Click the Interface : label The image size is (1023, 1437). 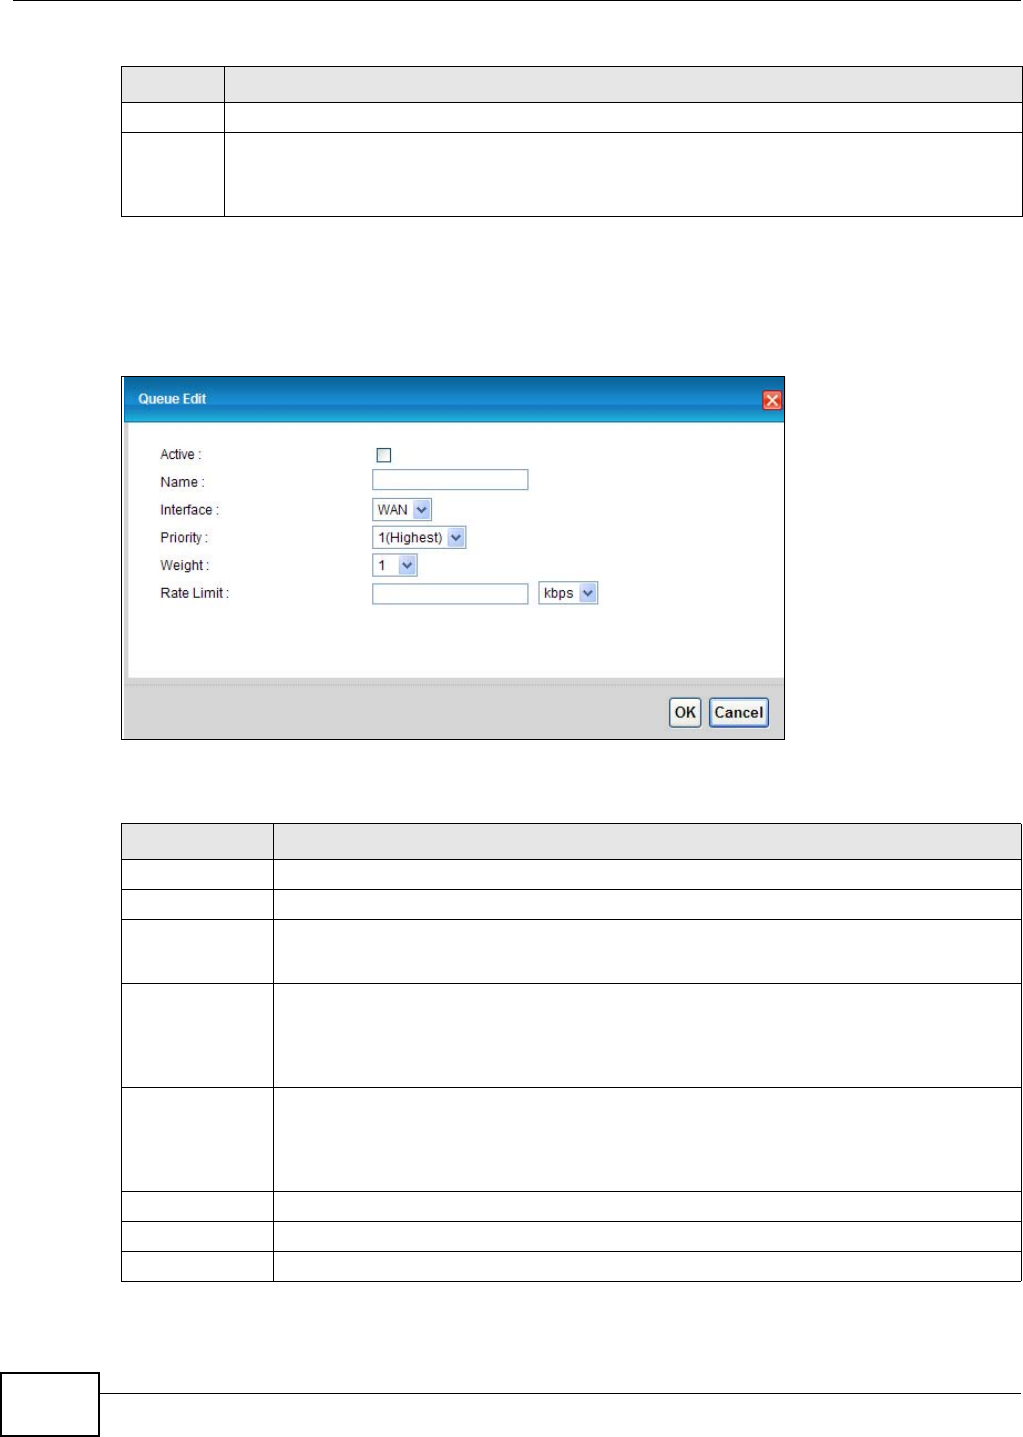point(189,510)
